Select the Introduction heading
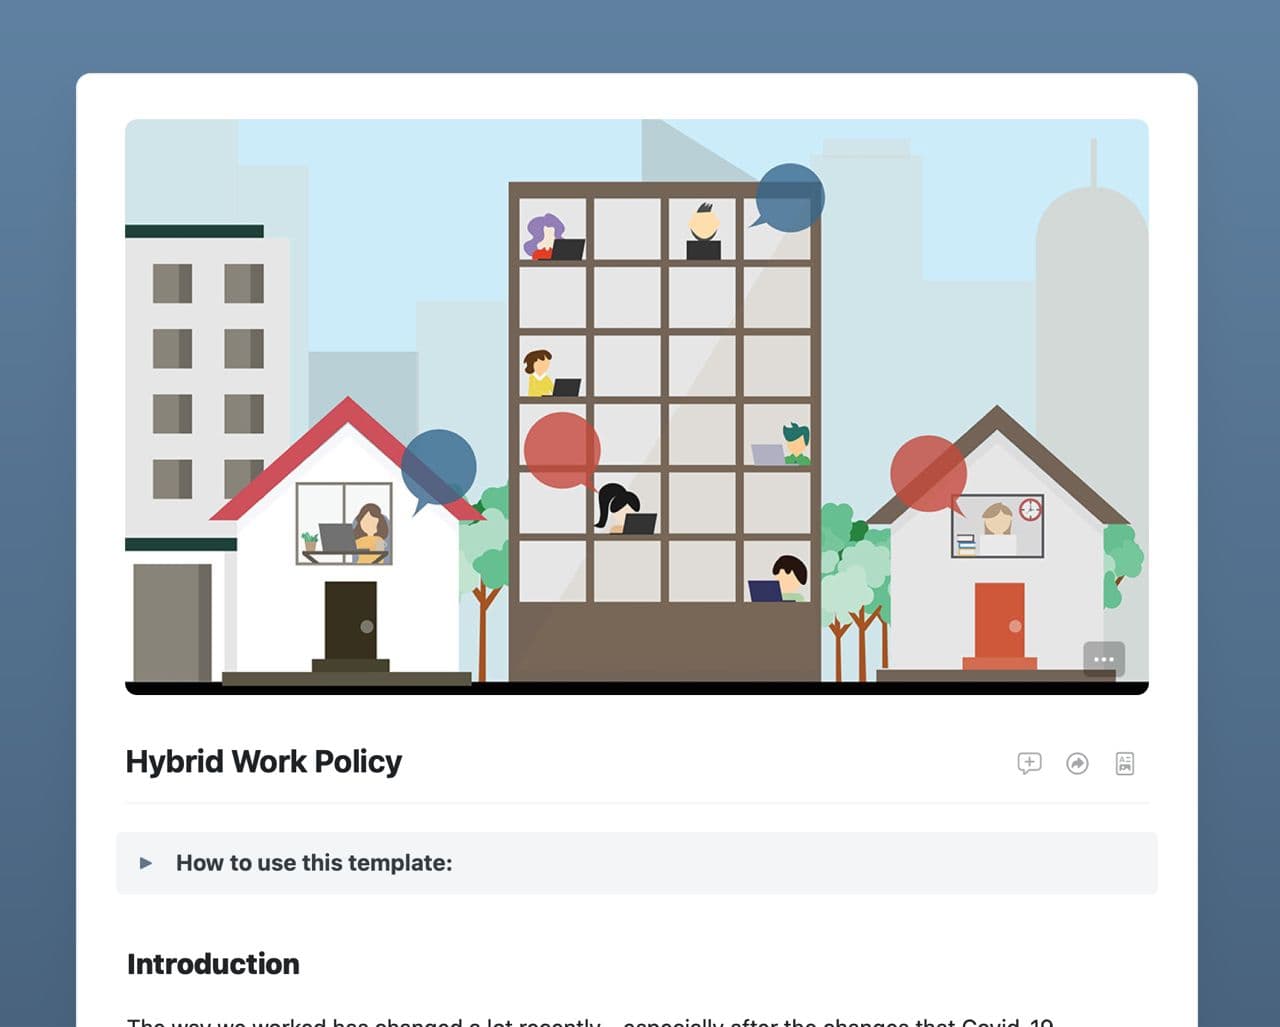Screen dimensions: 1280x1027 click(x=213, y=964)
